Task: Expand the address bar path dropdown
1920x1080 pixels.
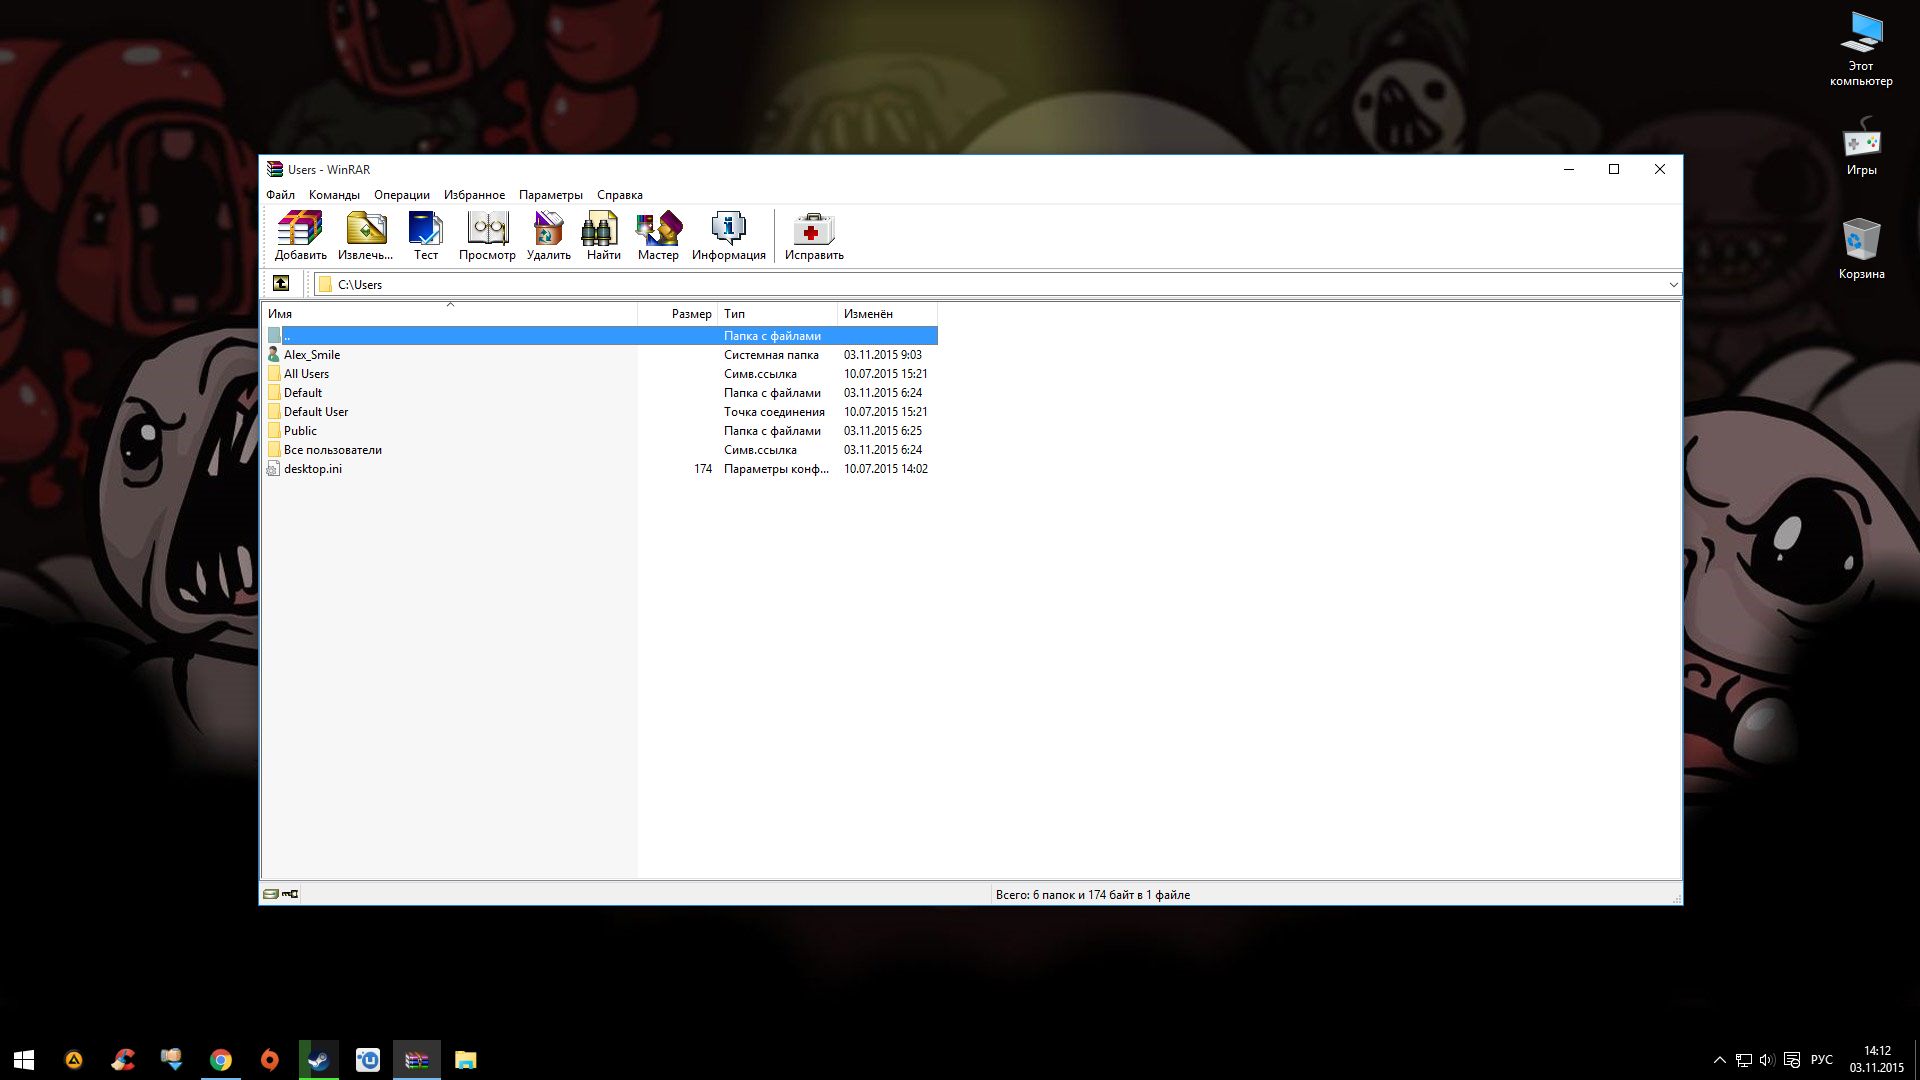Action: point(1673,285)
